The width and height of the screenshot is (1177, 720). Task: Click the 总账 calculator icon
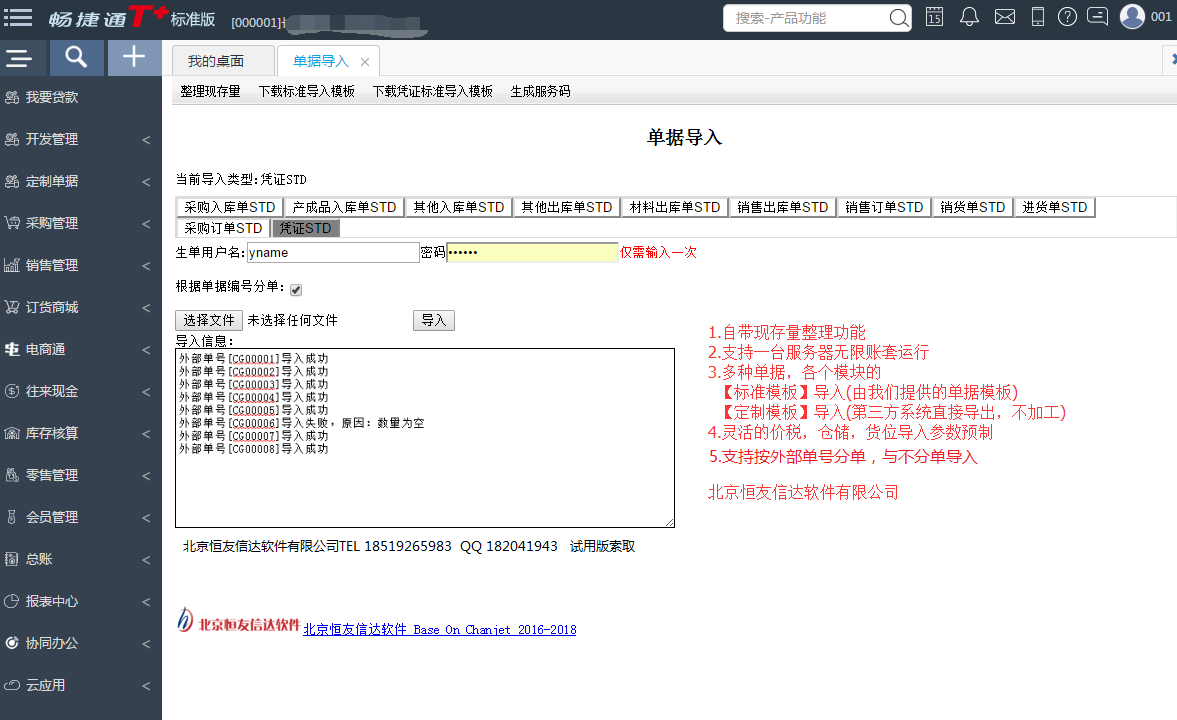pyautogui.click(x=12, y=559)
